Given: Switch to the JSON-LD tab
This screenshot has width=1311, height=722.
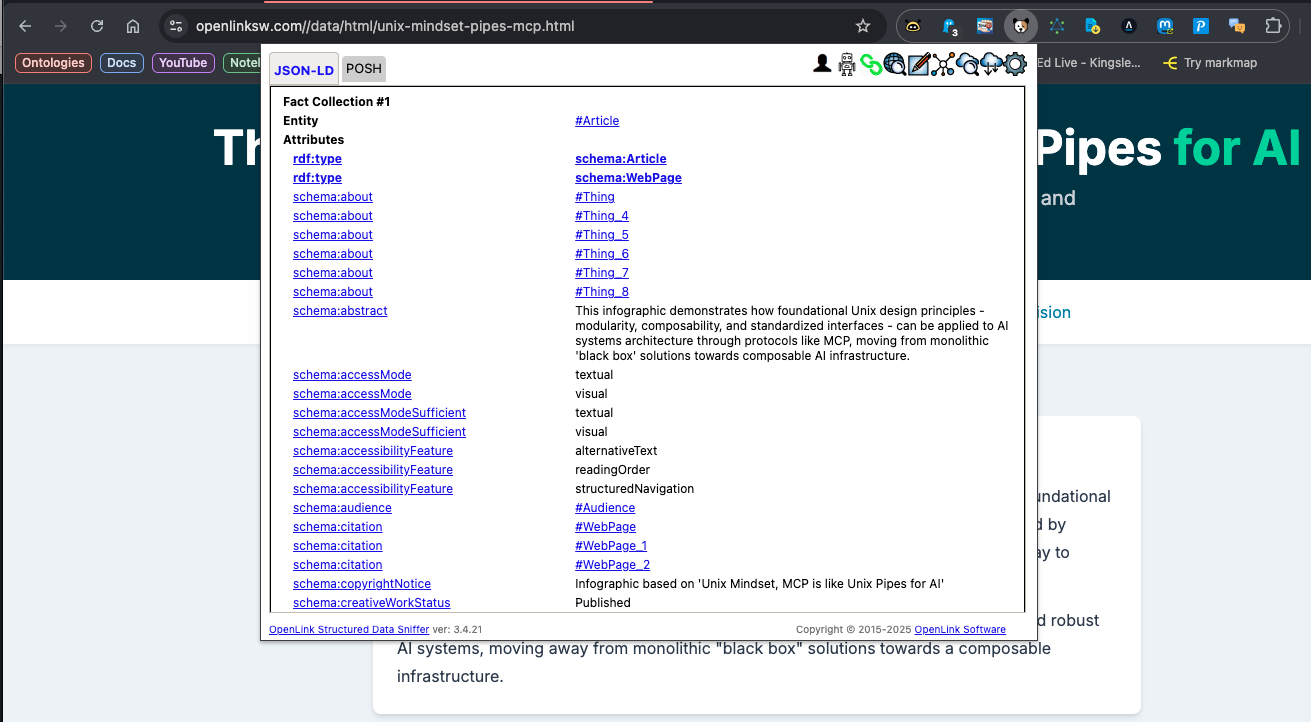Looking at the screenshot, I should point(304,69).
